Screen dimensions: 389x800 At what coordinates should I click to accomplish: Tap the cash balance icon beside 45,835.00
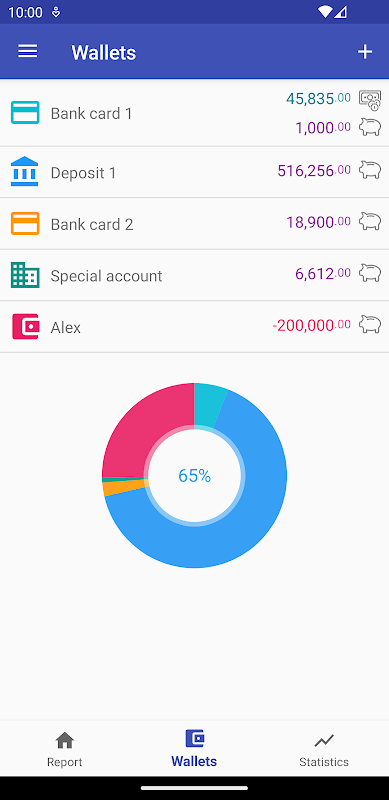[x=370, y=100]
